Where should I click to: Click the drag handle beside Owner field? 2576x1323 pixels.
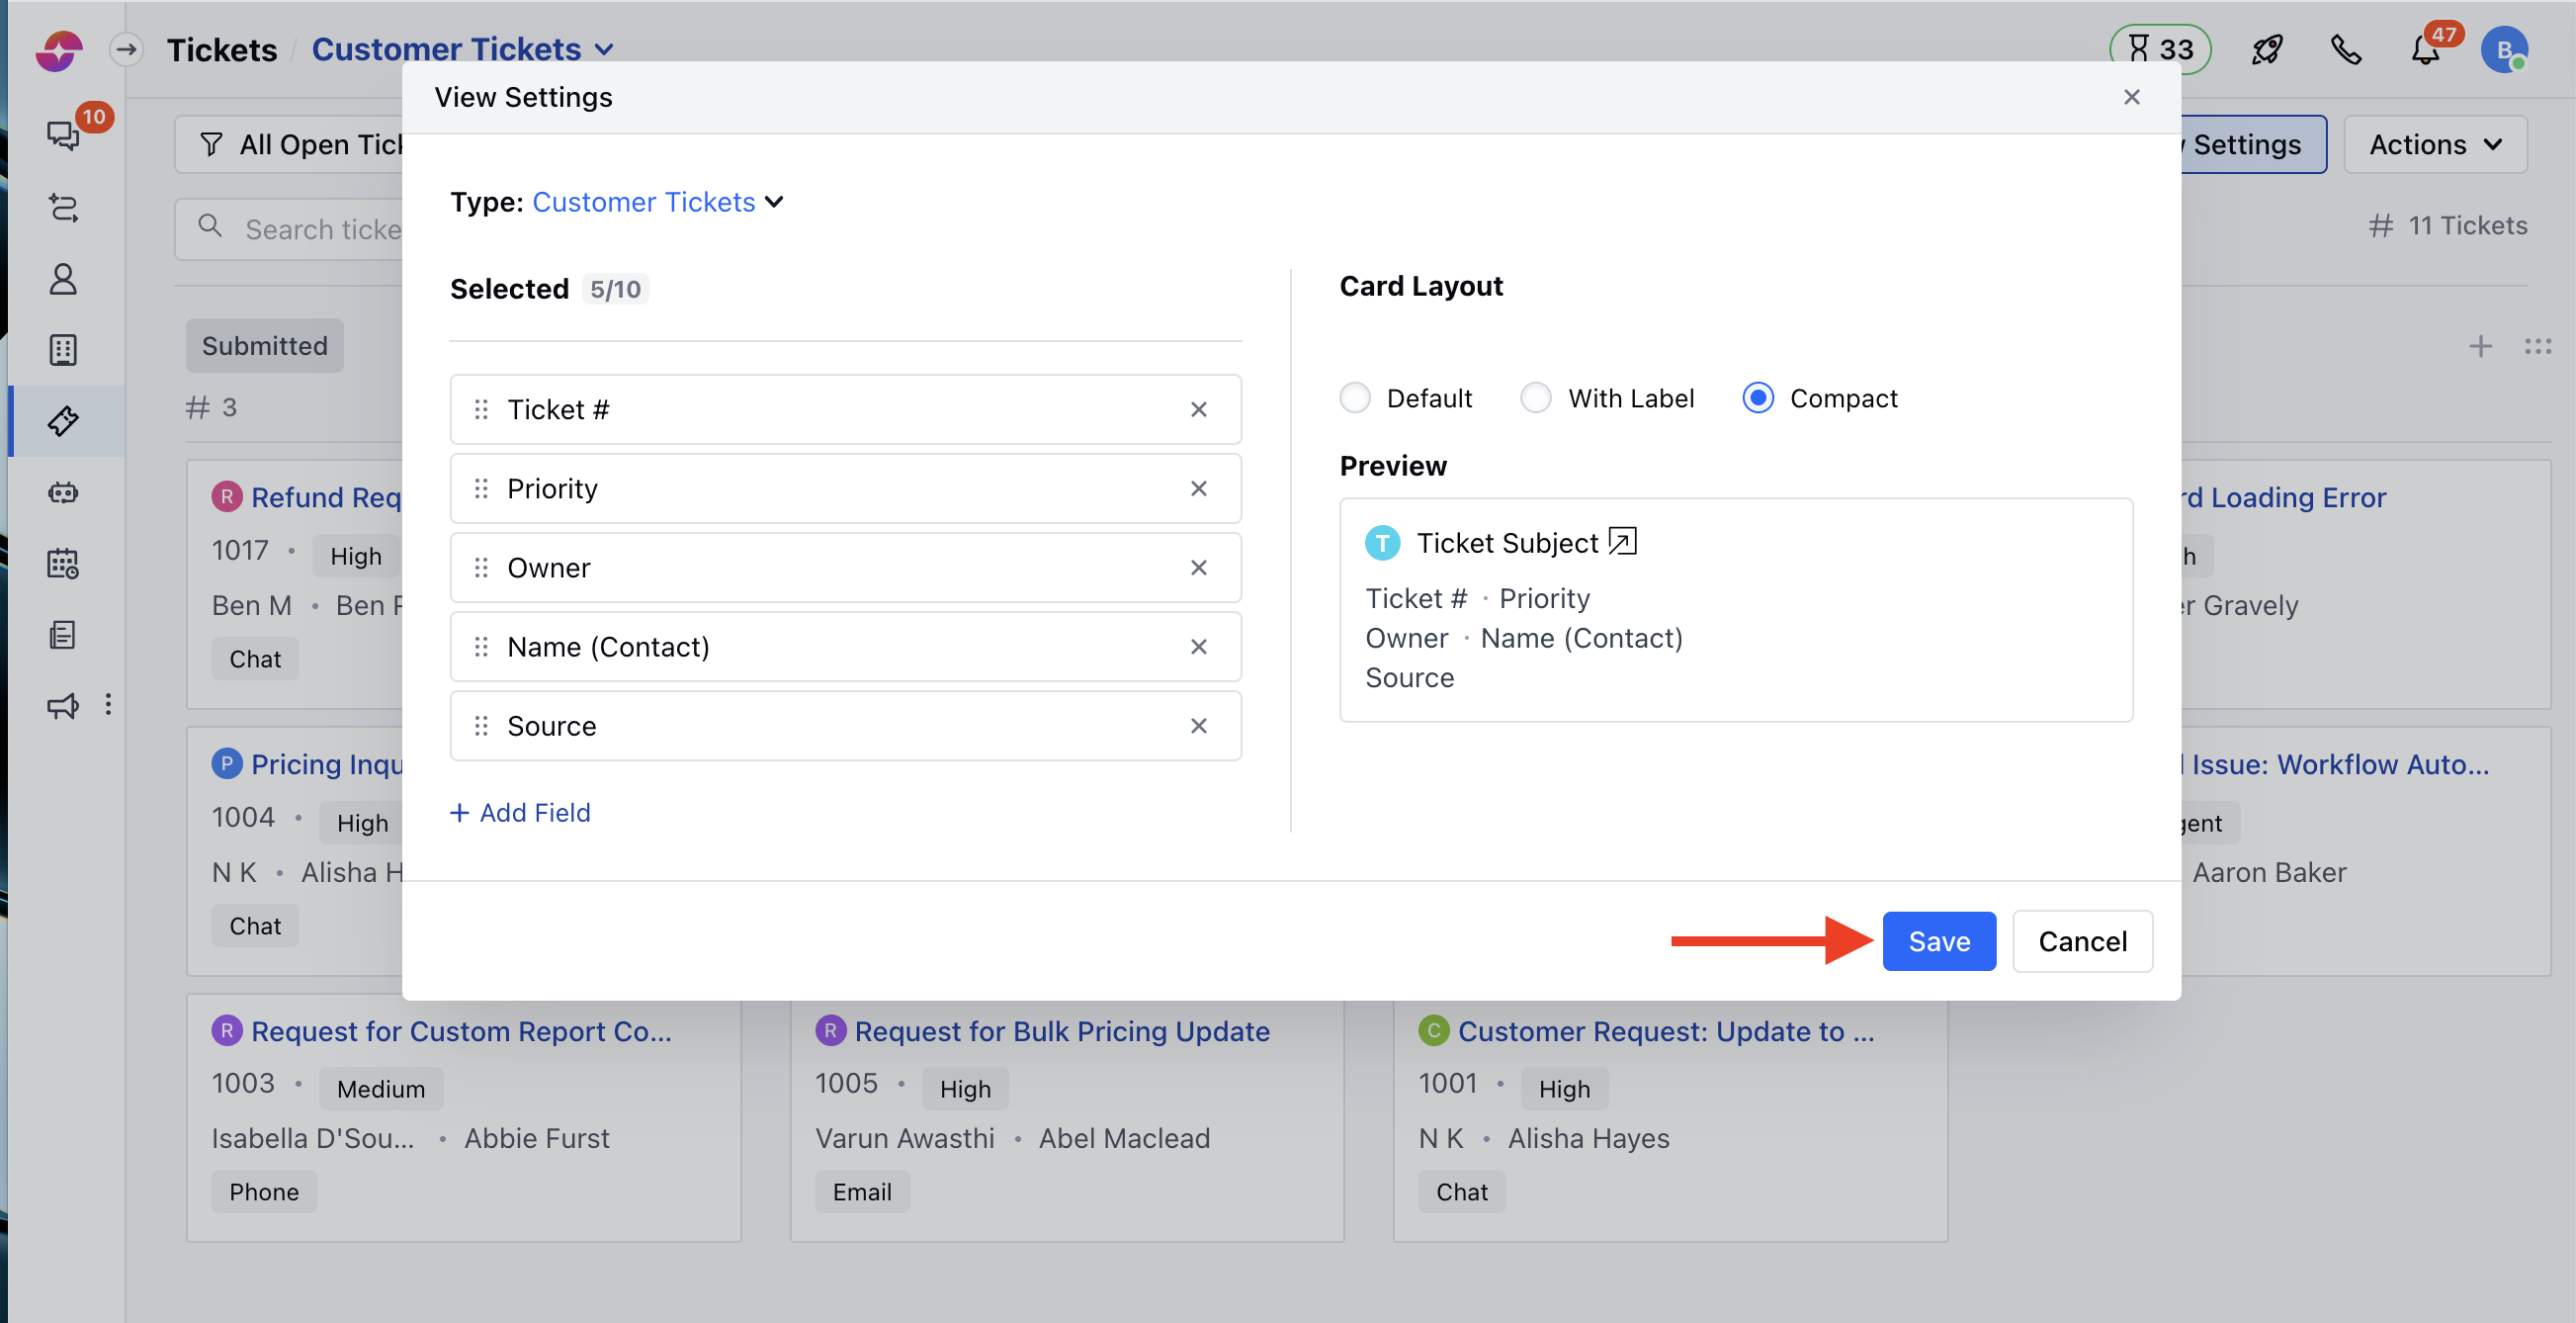tap(481, 568)
